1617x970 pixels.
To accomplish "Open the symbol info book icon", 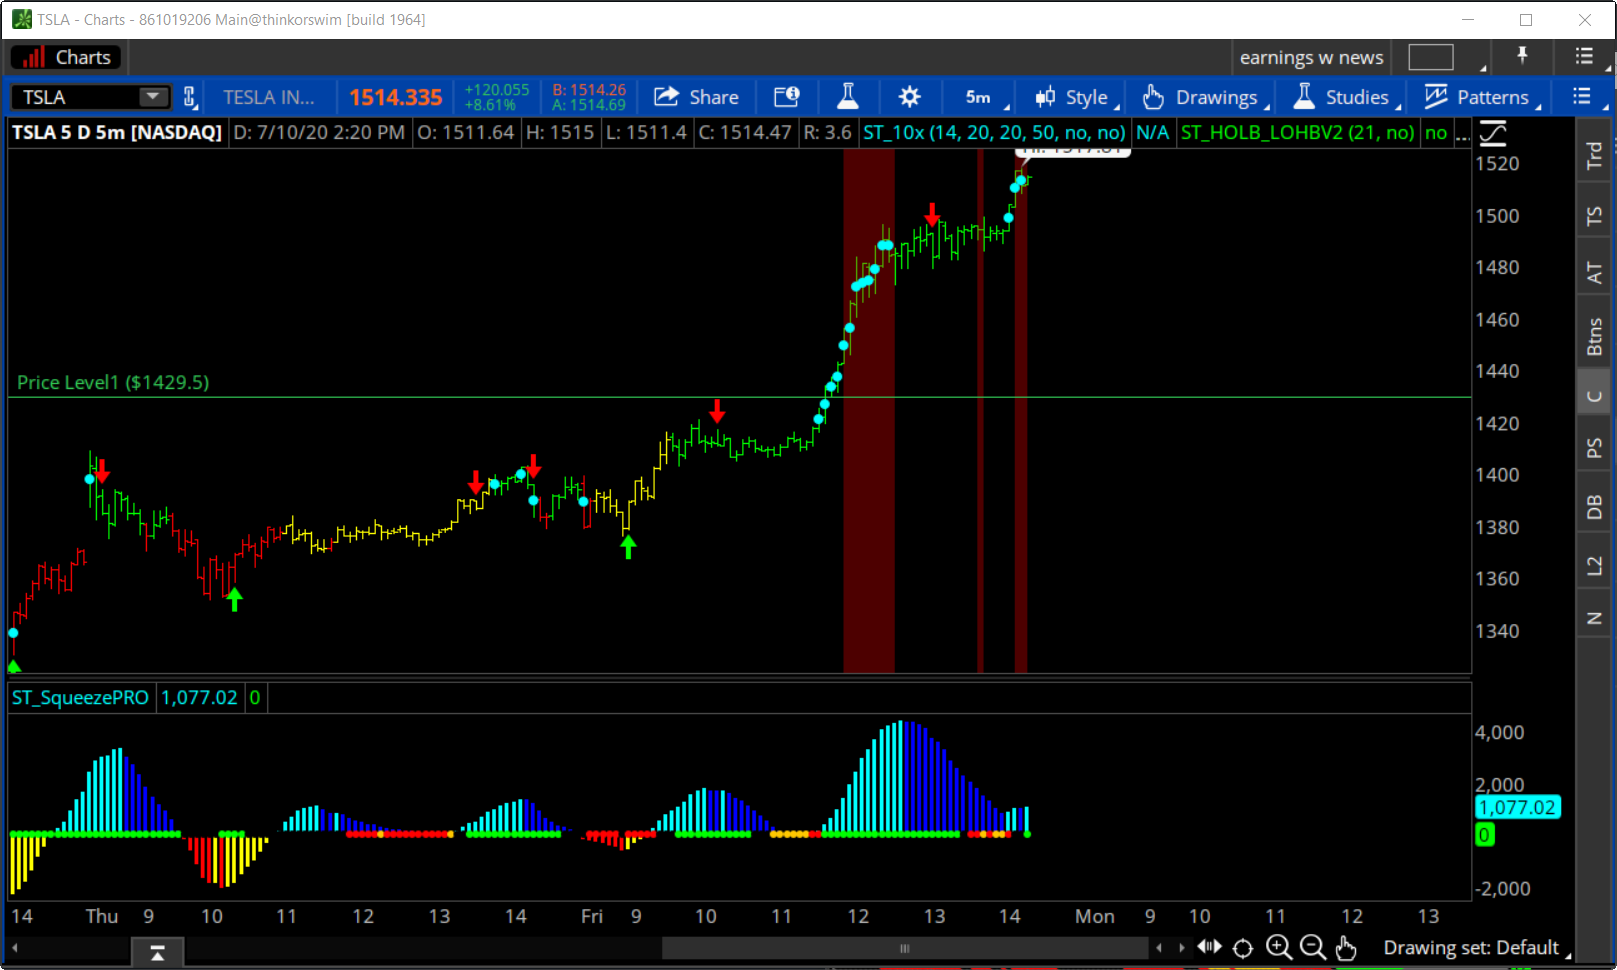I will tap(787, 97).
